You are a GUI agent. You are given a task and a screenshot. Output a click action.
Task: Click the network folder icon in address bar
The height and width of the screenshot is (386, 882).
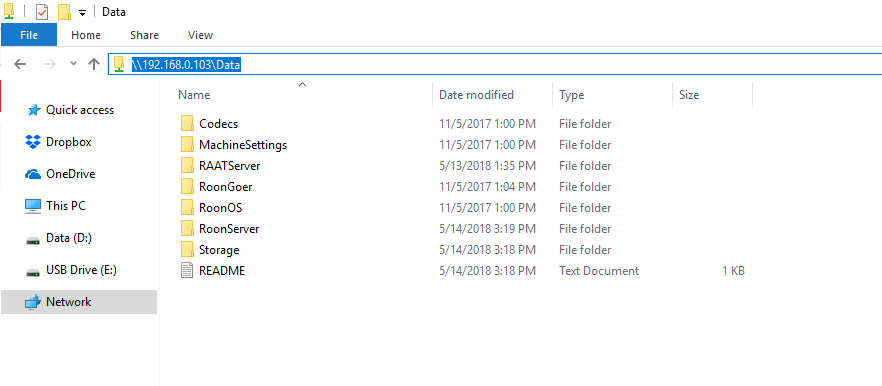click(119, 64)
